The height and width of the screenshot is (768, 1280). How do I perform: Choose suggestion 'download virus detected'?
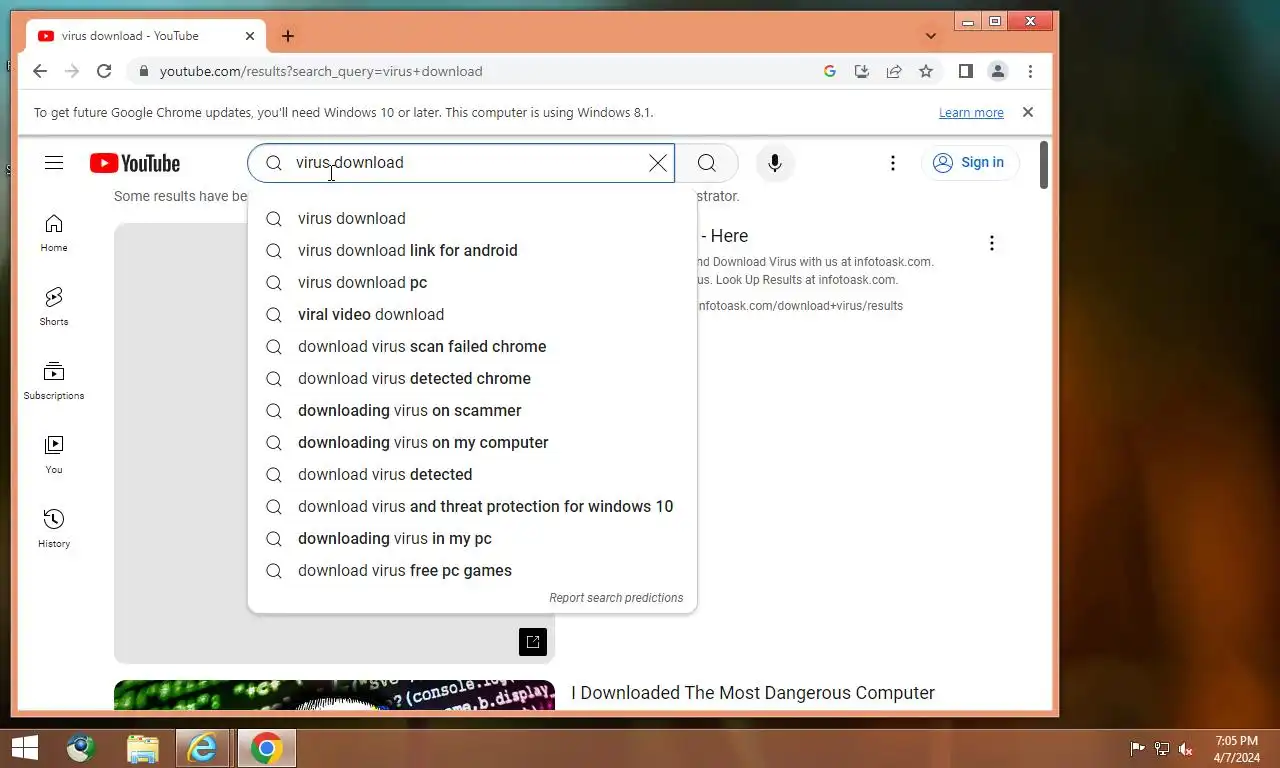point(472,474)
